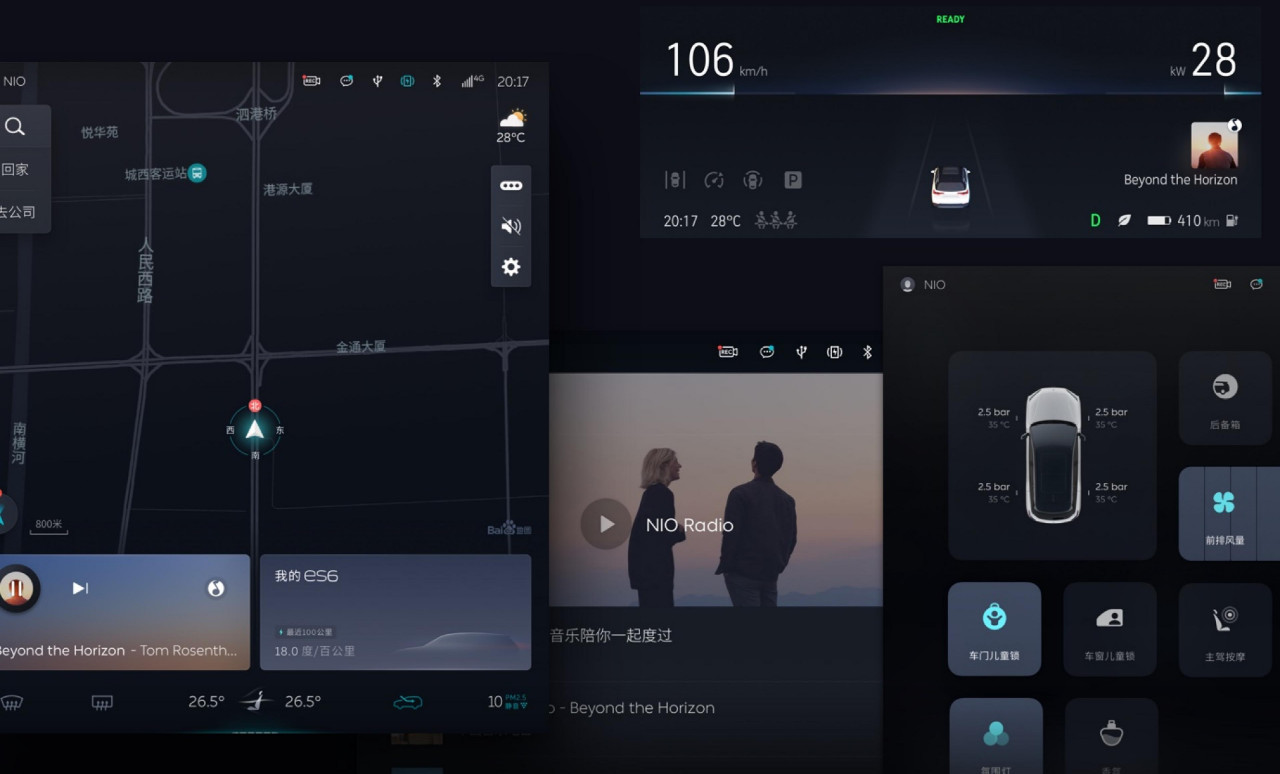Viewport: 1280px width, 774px height.
Task: Mute navigation voice with the speaker icon
Action: (511, 226)
